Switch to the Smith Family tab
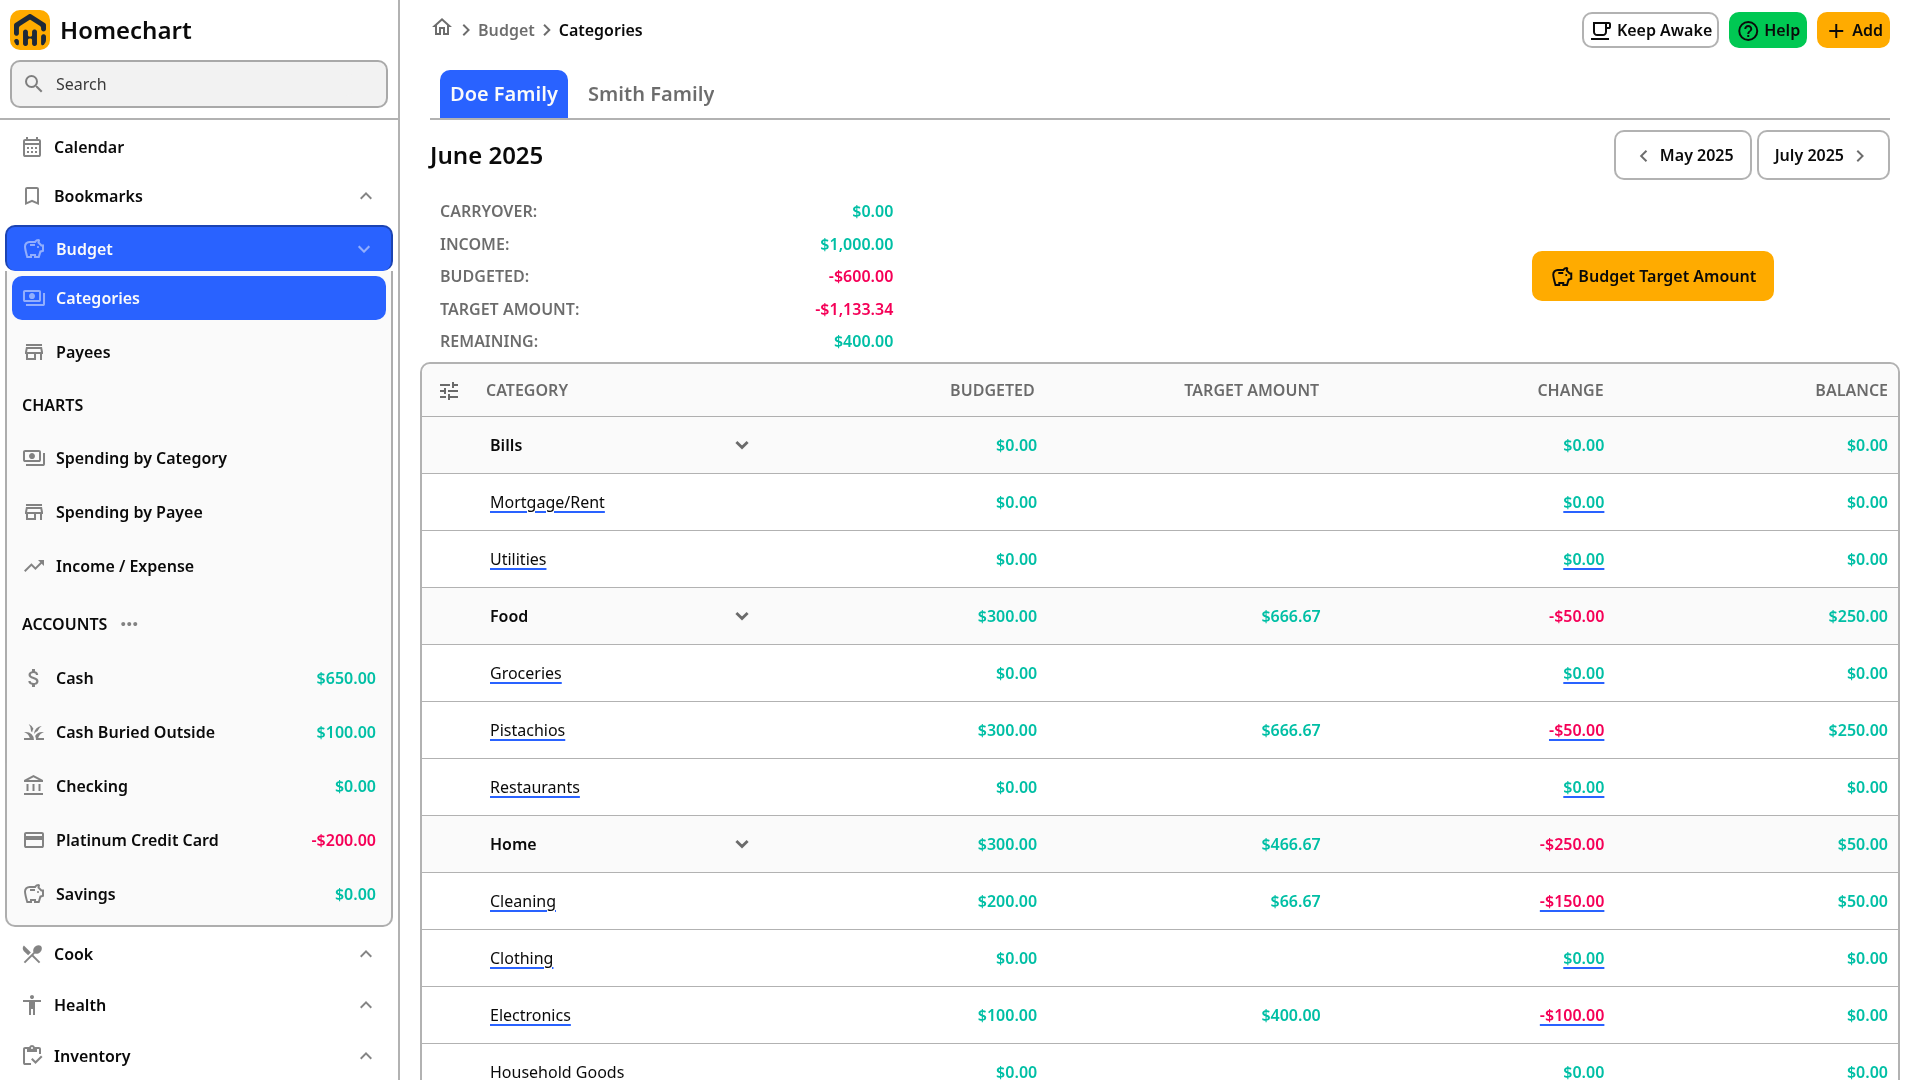Screen dimensions: 1920x1080 click(x=651, y=94)
